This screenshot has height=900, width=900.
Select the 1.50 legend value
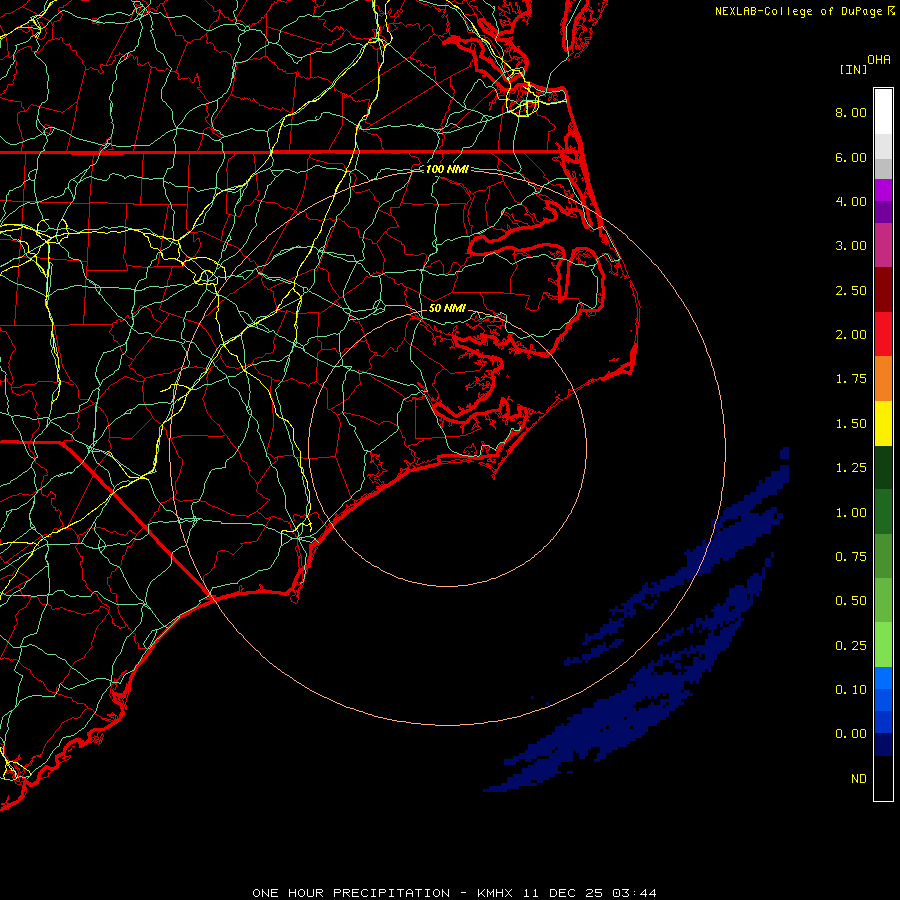851,424
